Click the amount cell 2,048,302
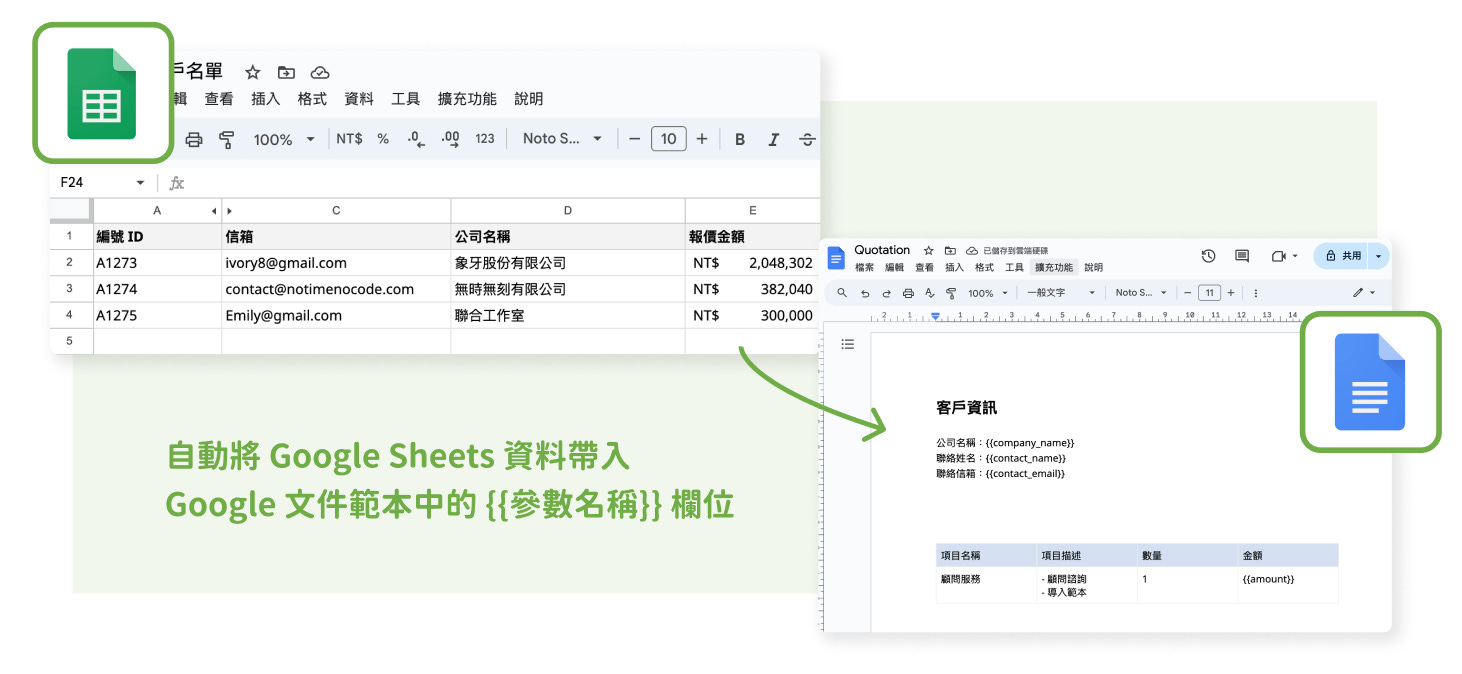Viewport: 1462px width, 674px height. pyautogui.click(x=753, y=263)
